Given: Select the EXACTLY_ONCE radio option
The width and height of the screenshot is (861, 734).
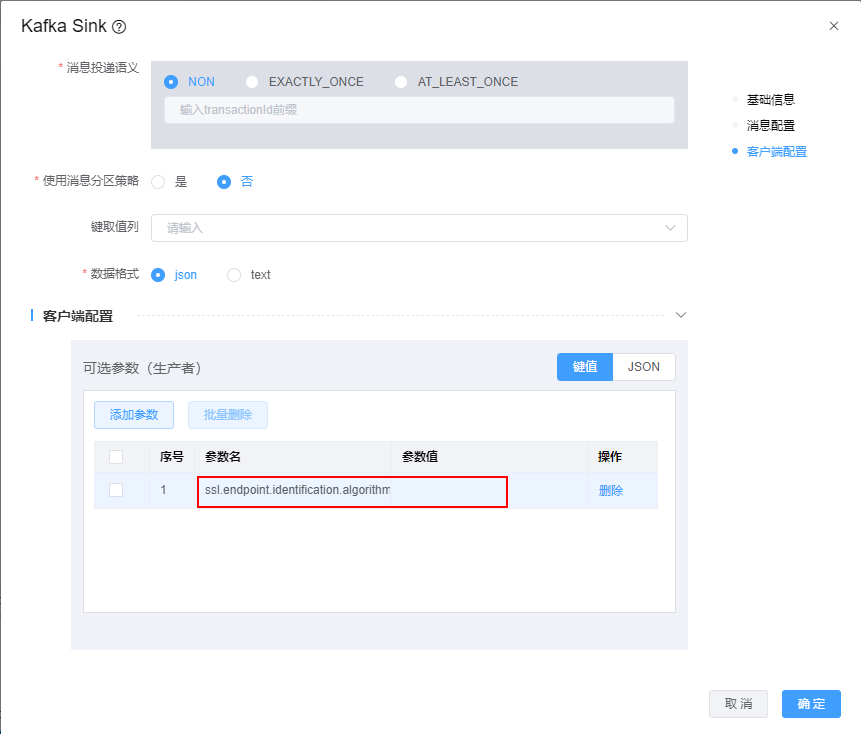Looking at the screenshot, I should [252, 82].
